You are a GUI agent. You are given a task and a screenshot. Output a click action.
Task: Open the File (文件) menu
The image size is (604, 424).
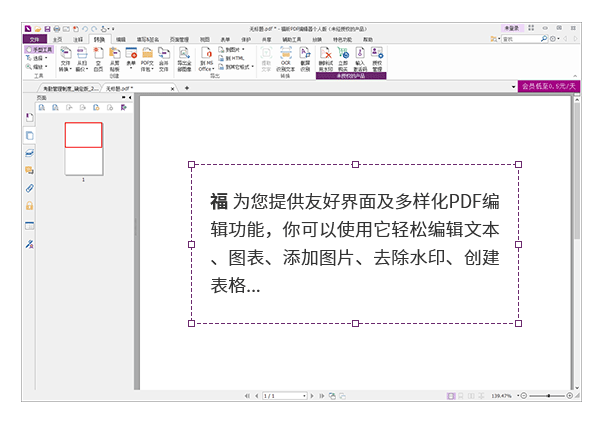point(33,38)
